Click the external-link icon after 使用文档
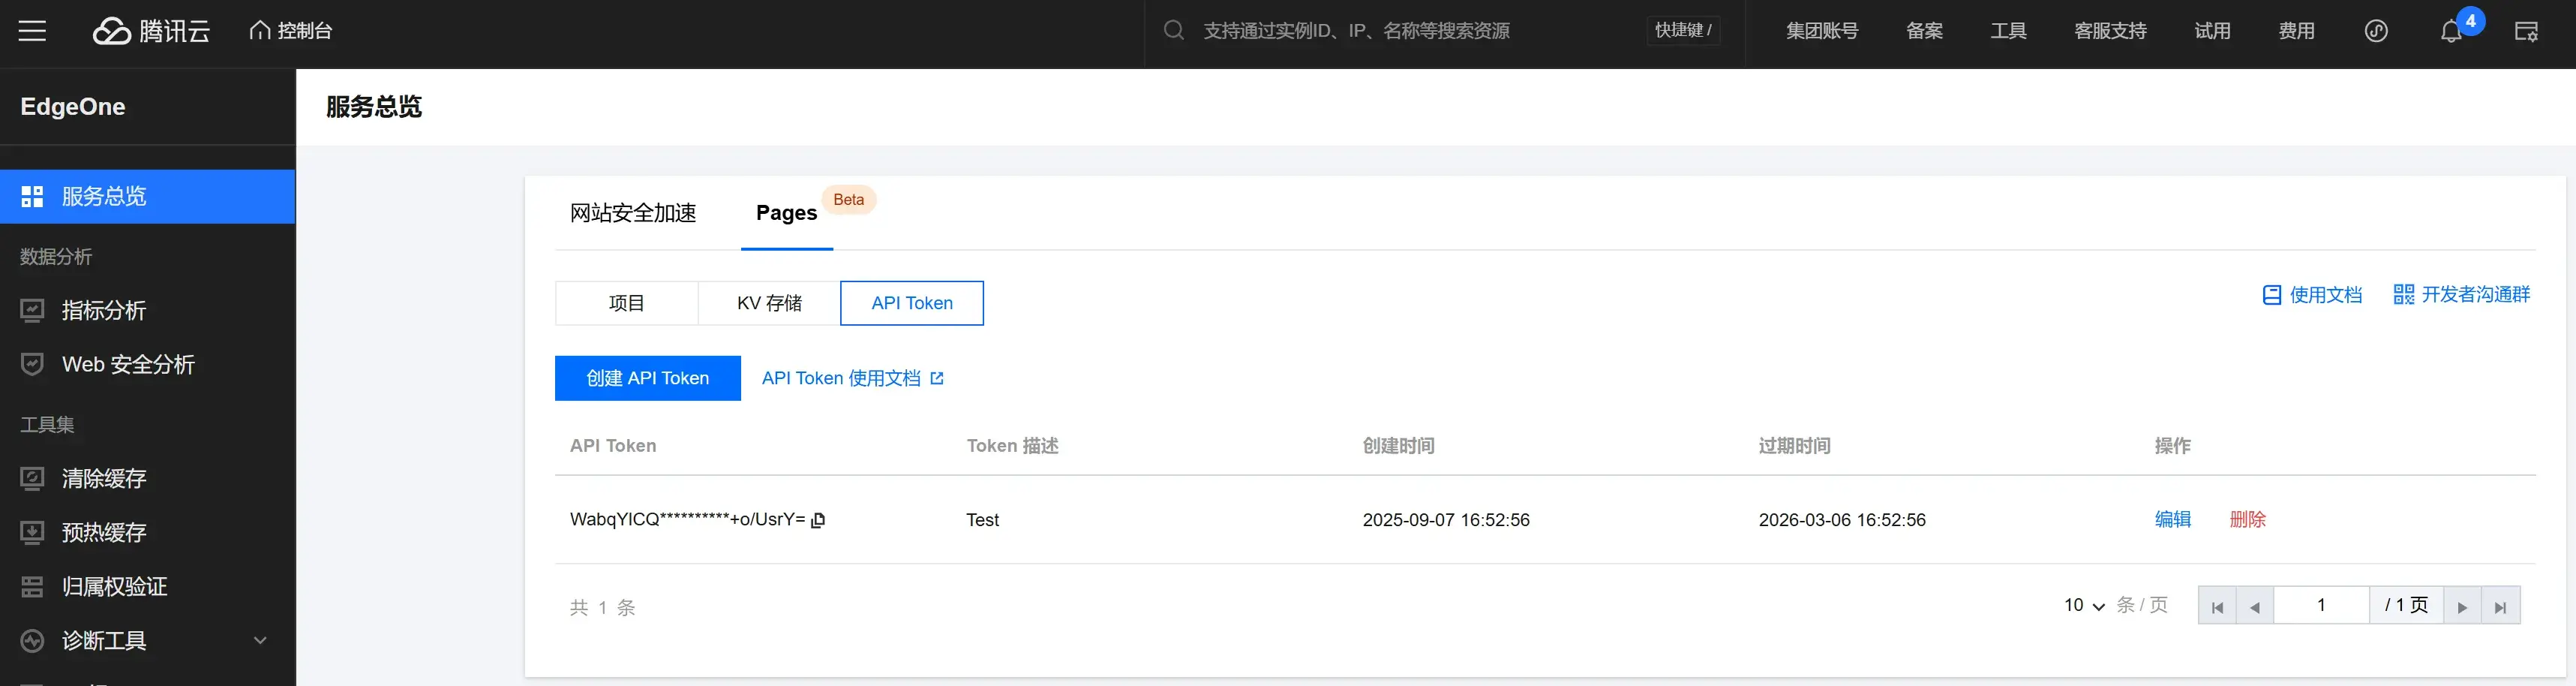This screenshot has height=686, width=2576. pyautogui.click(x=937, y=378)
